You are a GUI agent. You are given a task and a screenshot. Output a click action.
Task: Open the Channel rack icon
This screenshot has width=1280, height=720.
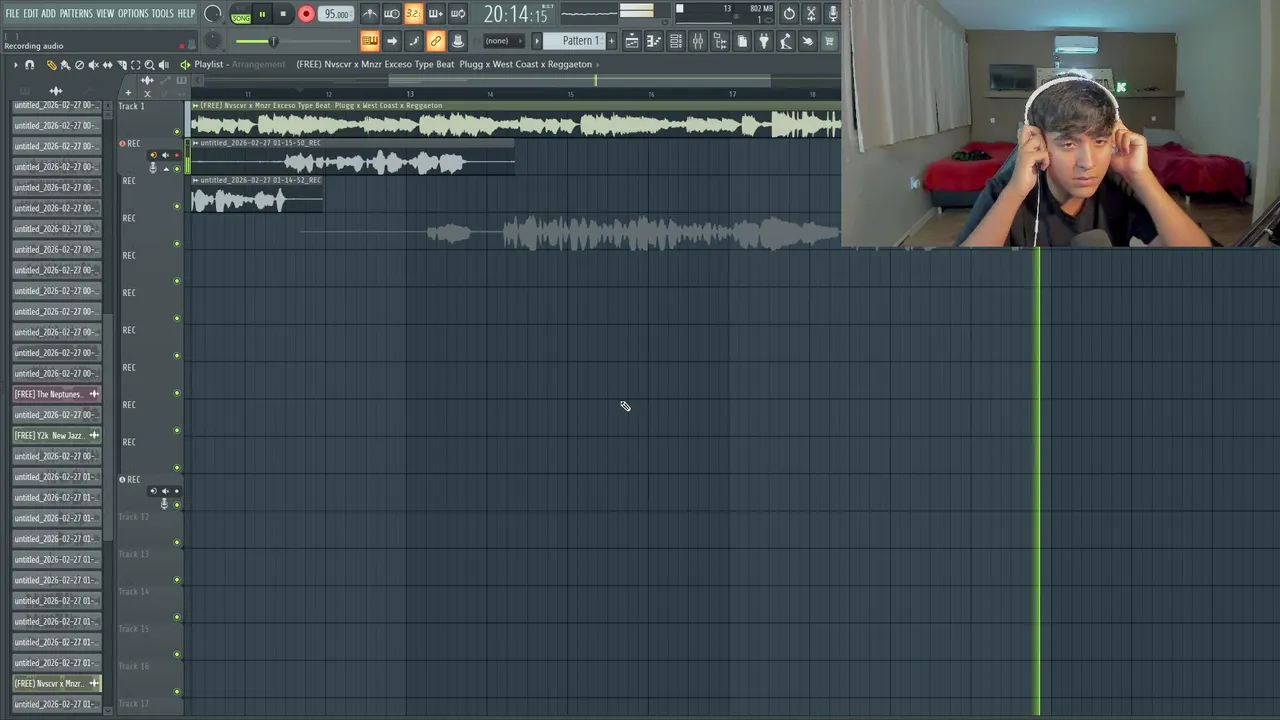point(676,41)
